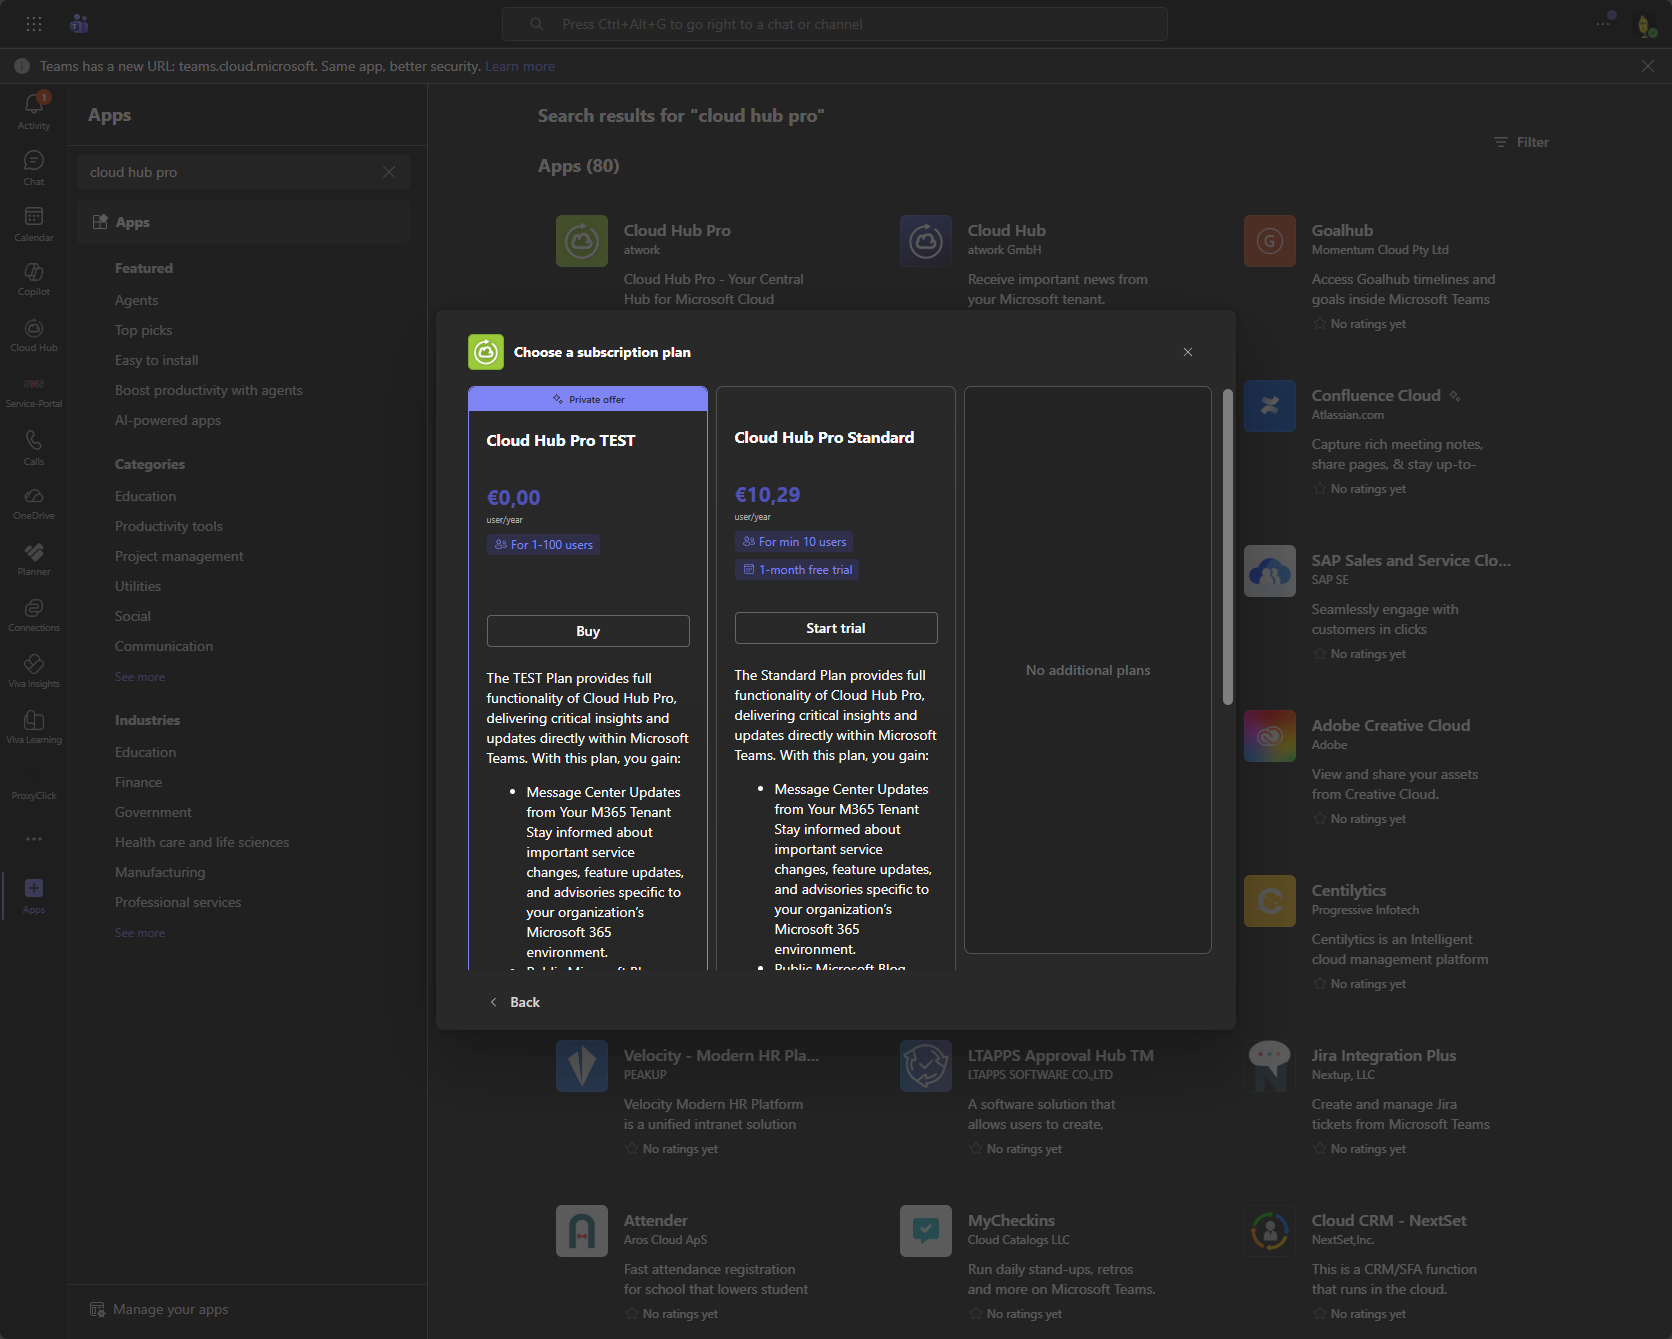Viewport: 1672px width, 1339px height.
Task: Open Manage your apps
Action: pos(160,1309)
